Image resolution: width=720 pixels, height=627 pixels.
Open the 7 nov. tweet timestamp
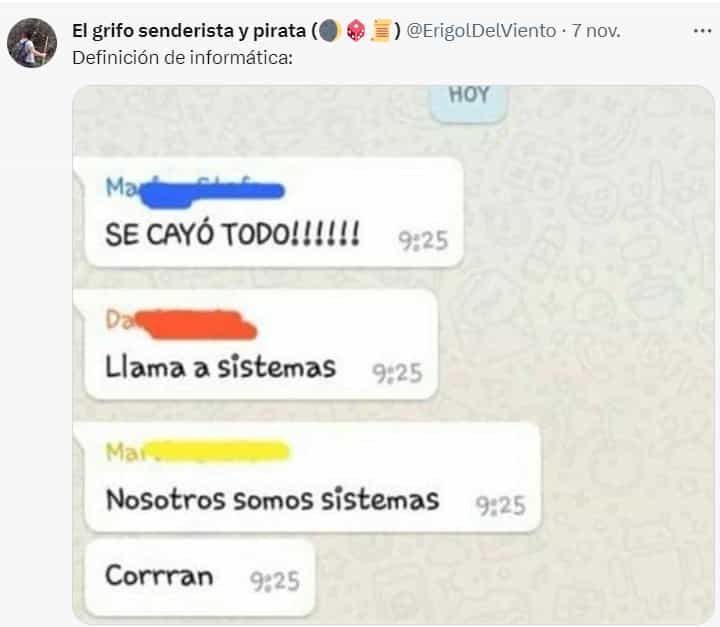pyautogui.click(x=596, y=31)
